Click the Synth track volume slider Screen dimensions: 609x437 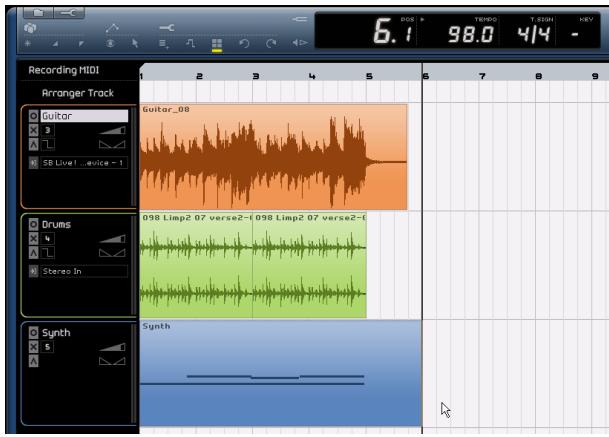coord(113,347)
